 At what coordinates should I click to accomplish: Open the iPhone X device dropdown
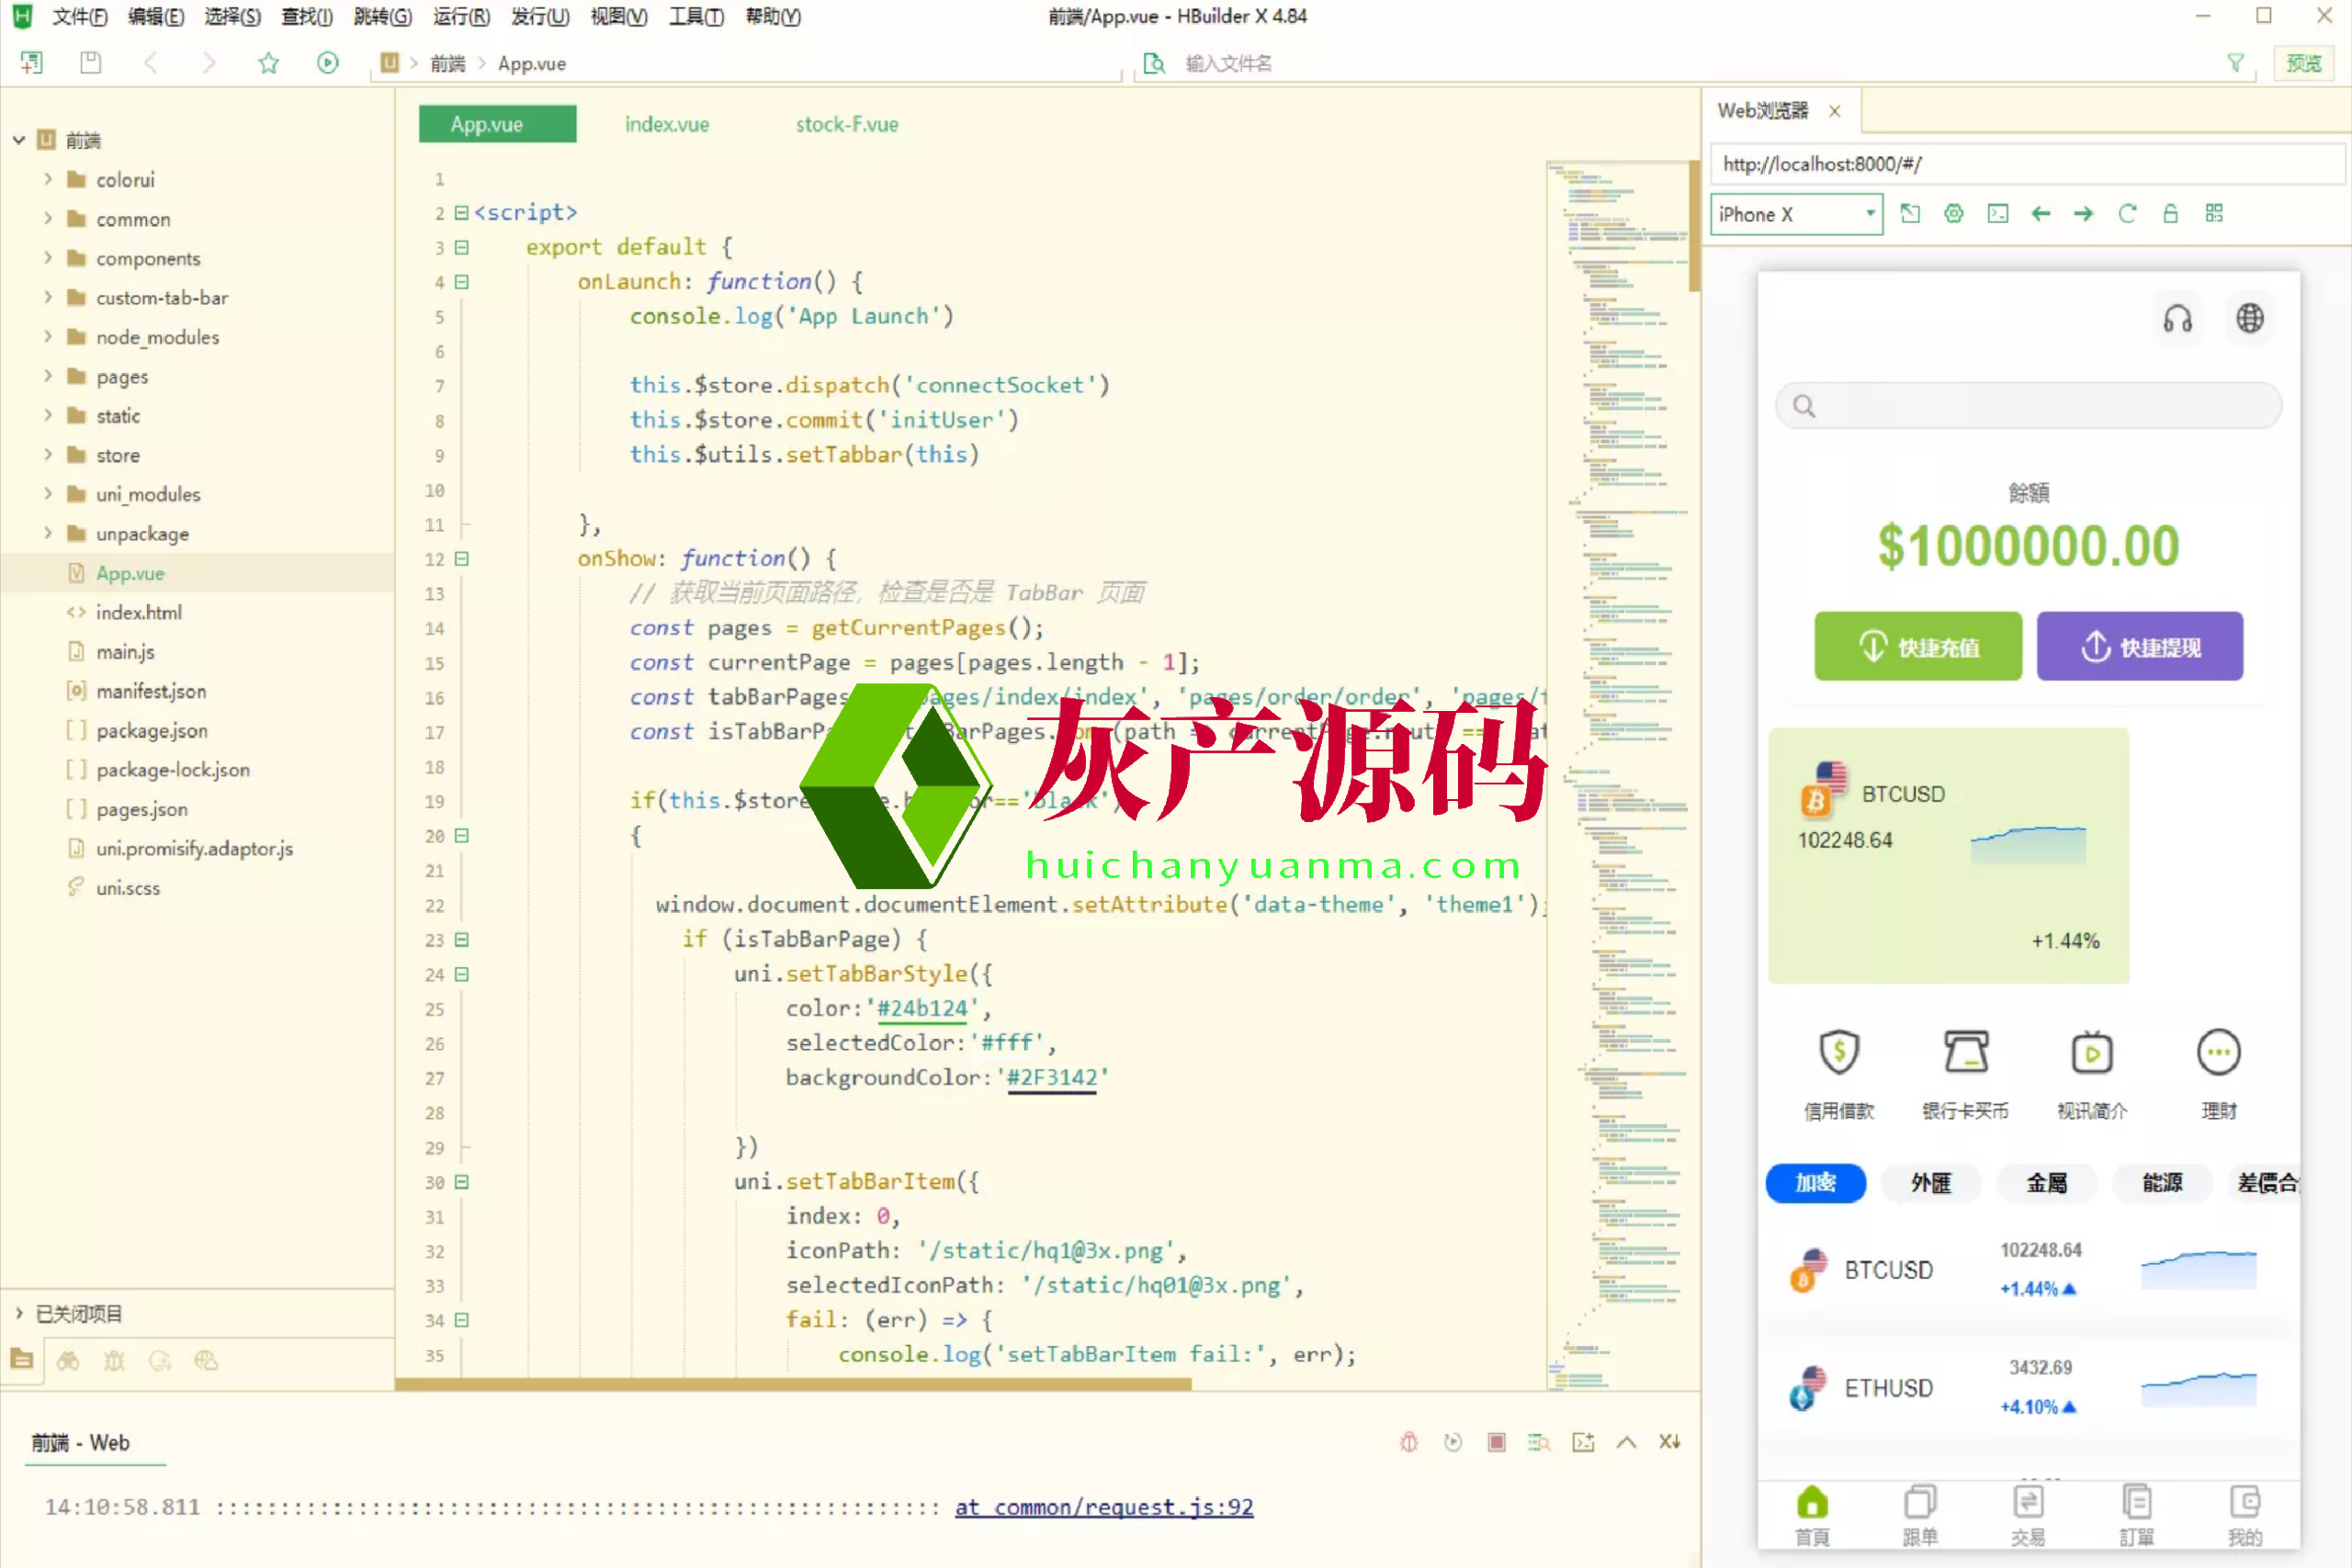(1796, 214)
